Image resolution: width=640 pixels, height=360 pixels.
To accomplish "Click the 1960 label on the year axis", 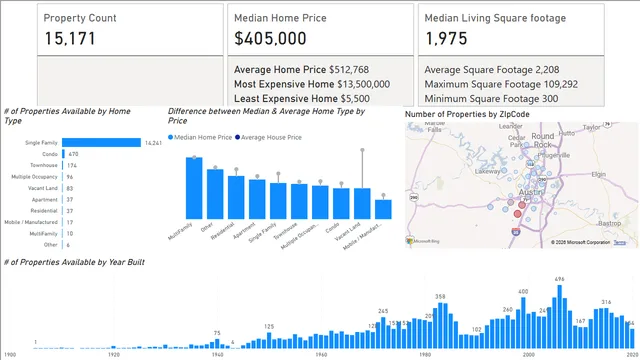I will pos(321,355).
